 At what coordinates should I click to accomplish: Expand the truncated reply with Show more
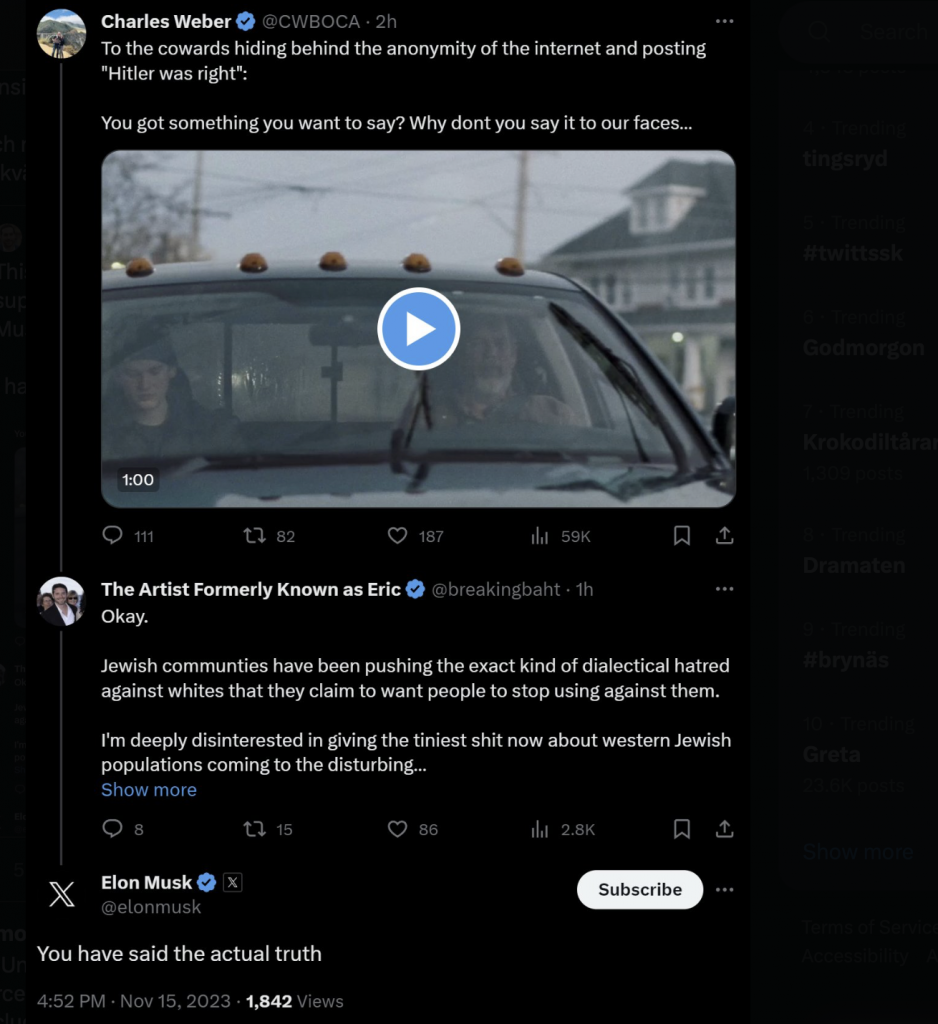tap(149, 790)
